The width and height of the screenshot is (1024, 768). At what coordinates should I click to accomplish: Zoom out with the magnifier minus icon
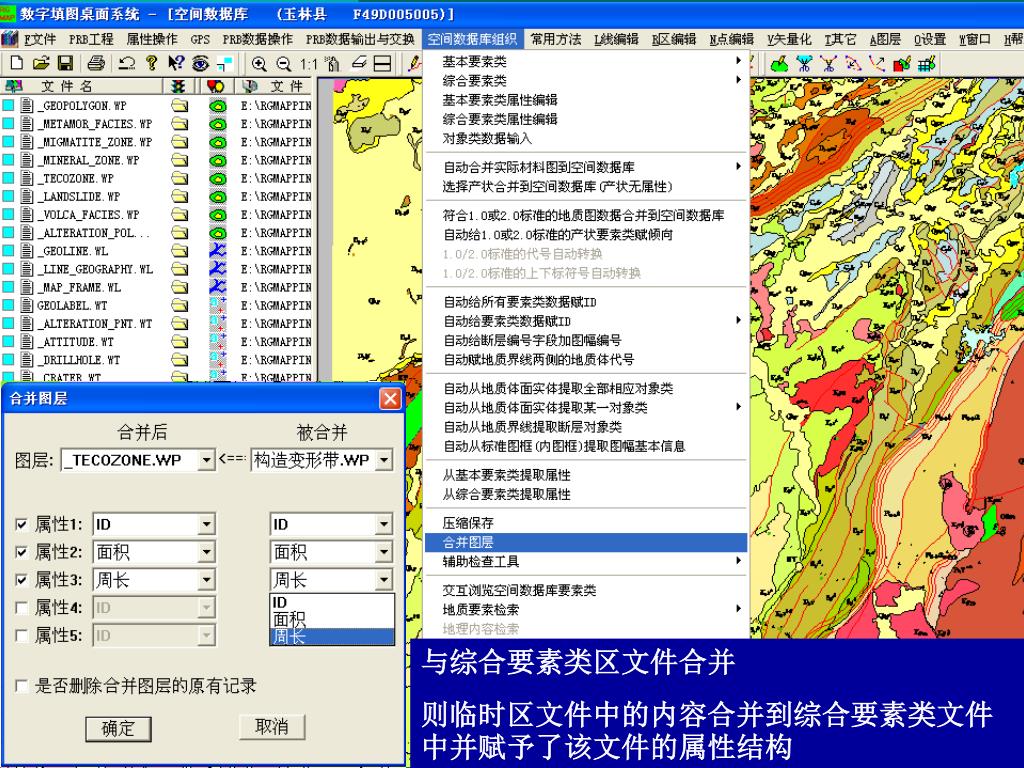[x=283, y=63]
